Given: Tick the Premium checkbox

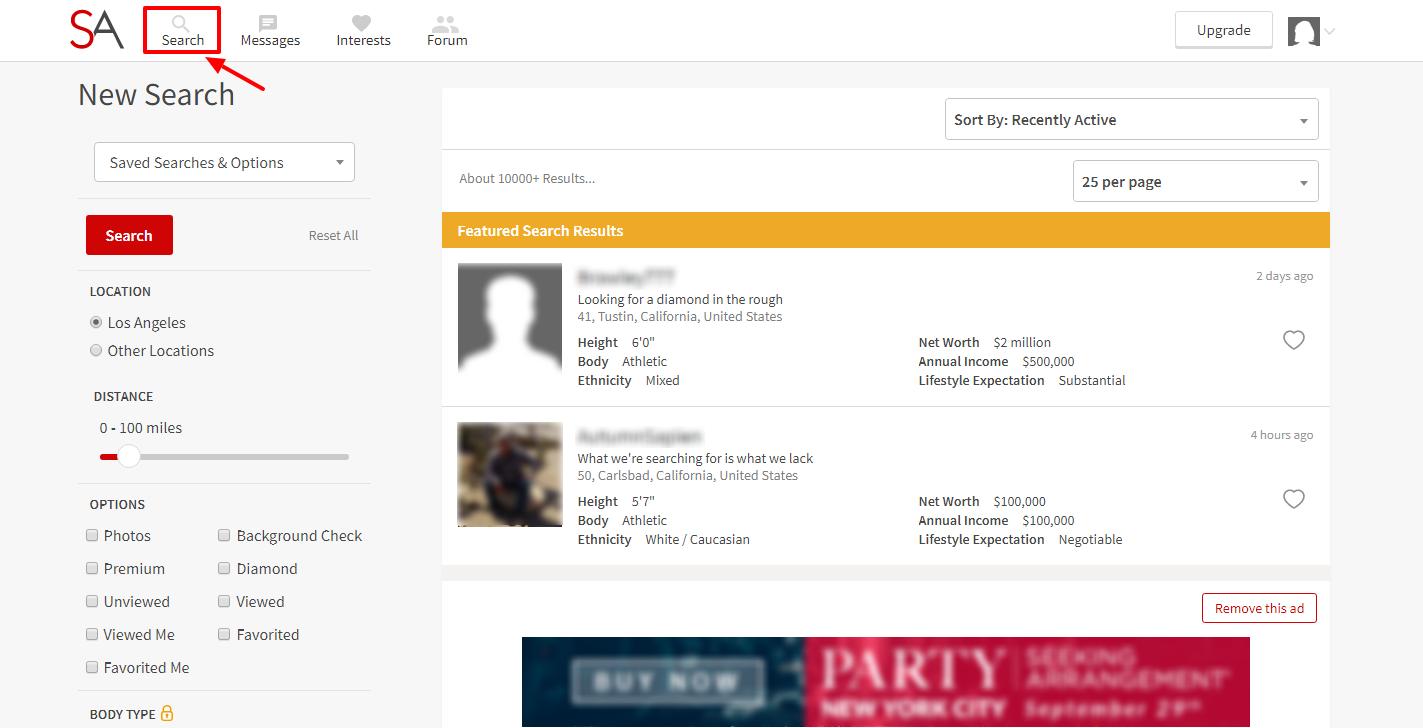Looking at the screenshot, I should point(92,568).
